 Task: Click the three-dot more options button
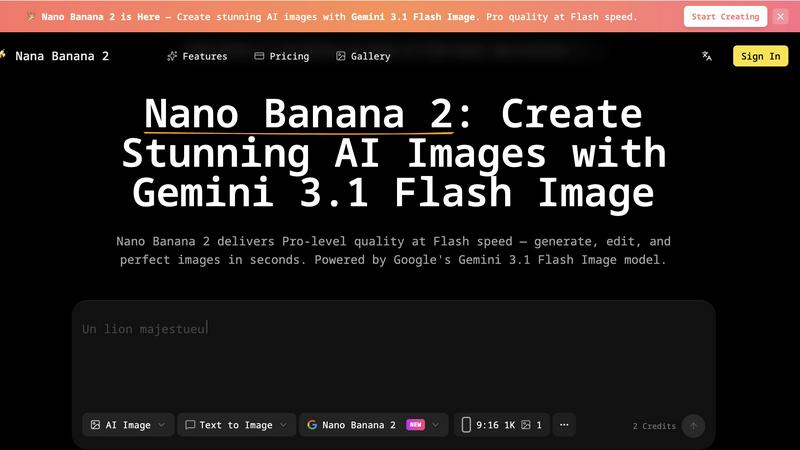tap(564, 425)
